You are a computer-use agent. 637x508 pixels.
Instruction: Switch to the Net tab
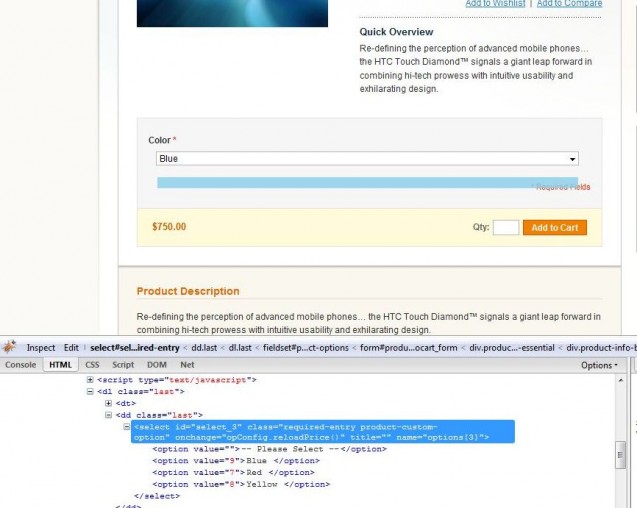tap(187, 365)
